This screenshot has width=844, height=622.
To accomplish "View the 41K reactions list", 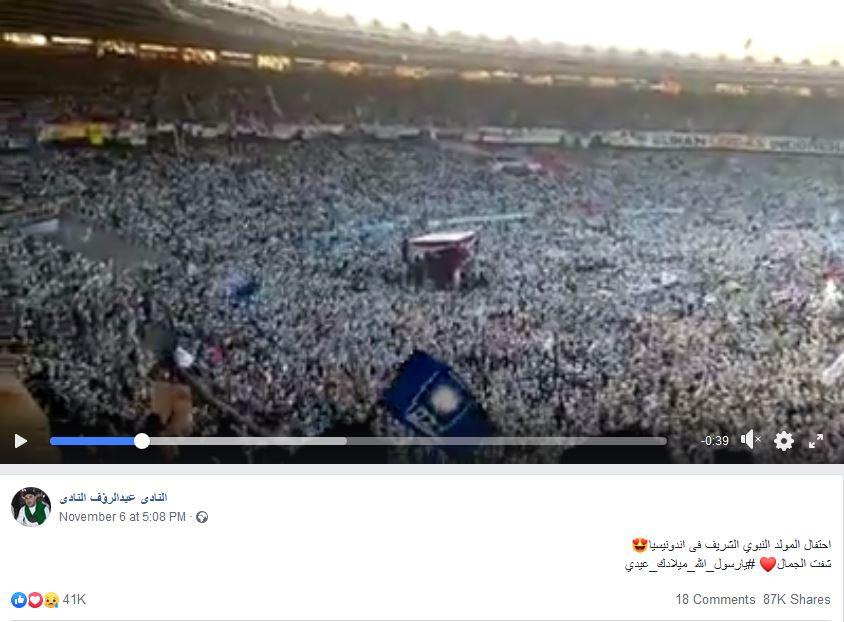I will pos(74,599).
